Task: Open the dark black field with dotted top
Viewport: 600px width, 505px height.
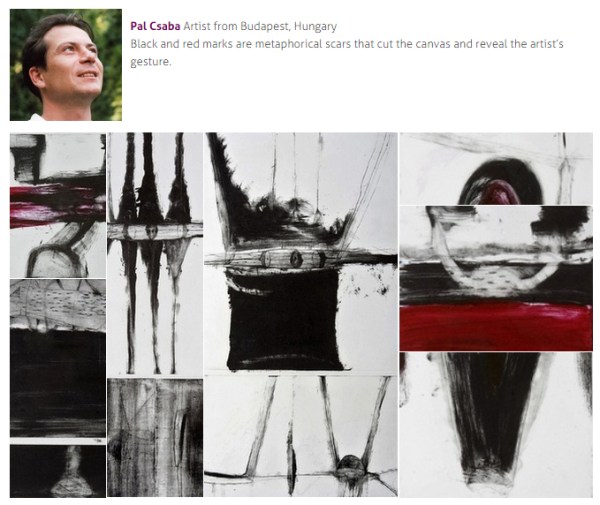Action: (x=58, y=358)
